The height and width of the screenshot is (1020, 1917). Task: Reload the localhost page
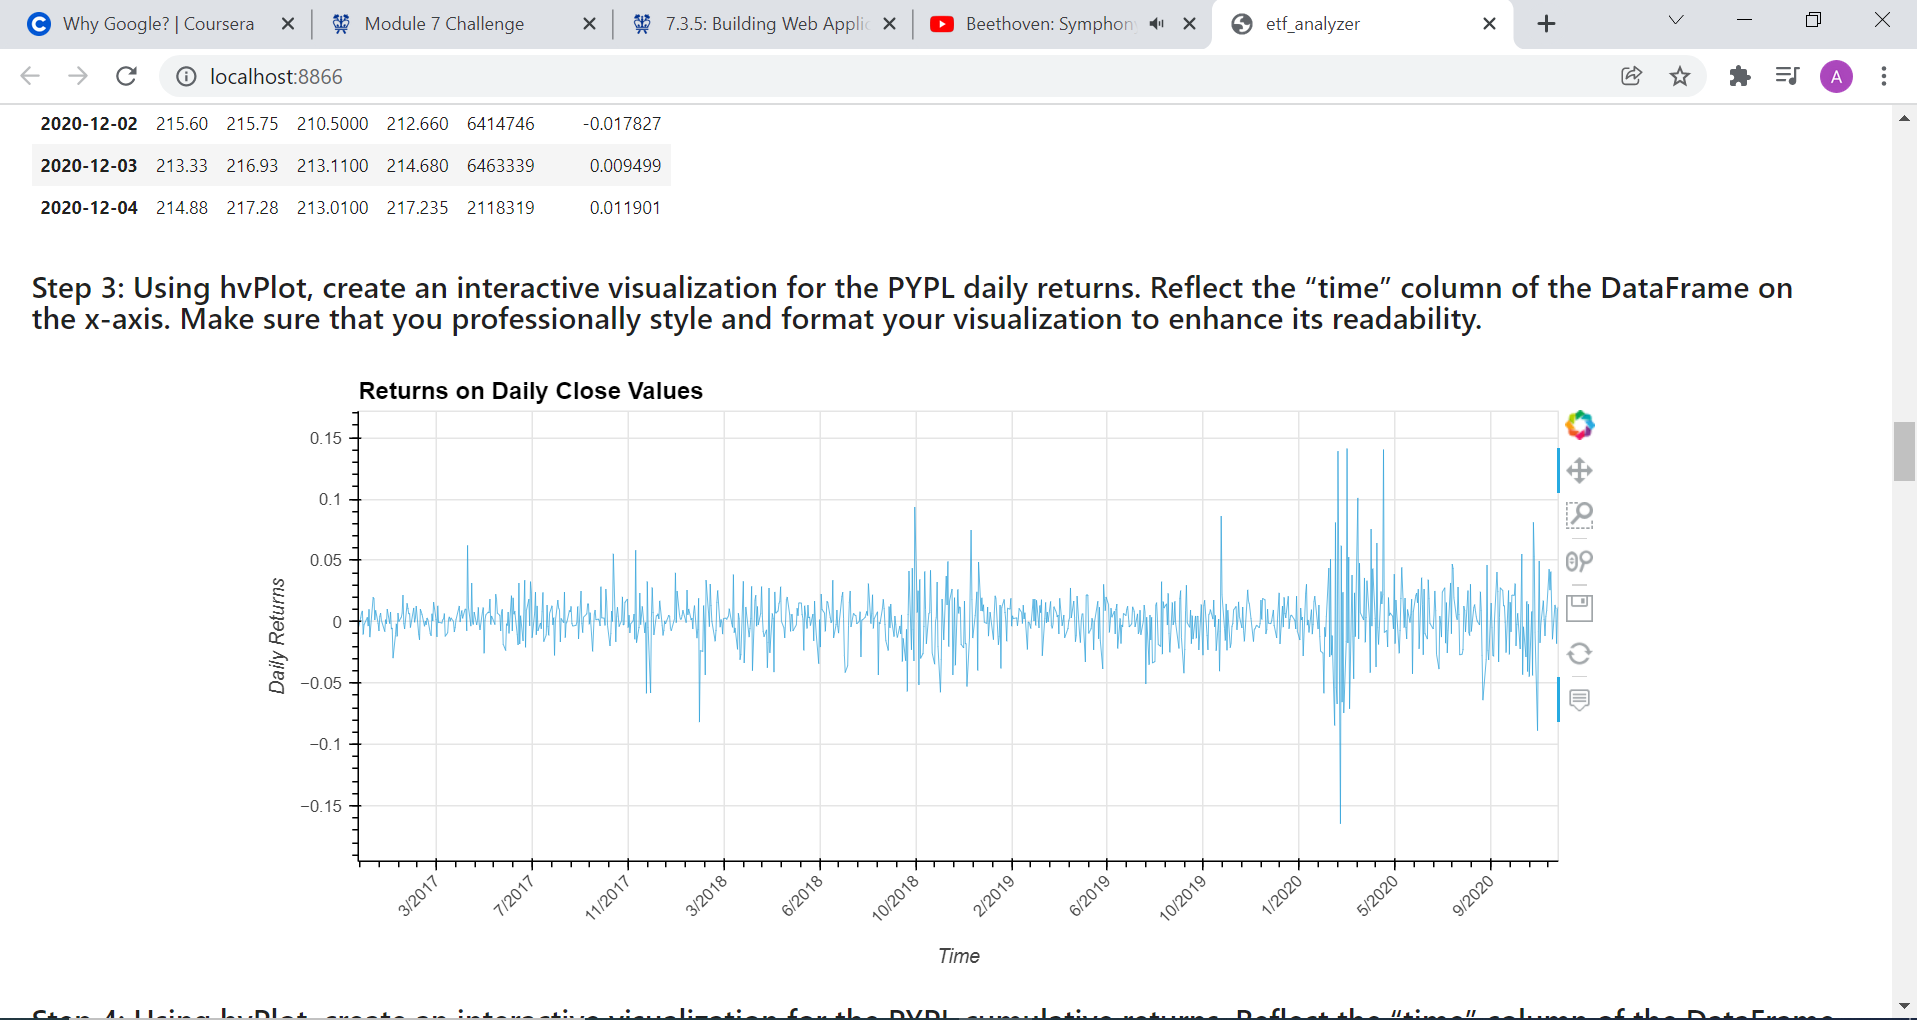[x=126, y=76]
